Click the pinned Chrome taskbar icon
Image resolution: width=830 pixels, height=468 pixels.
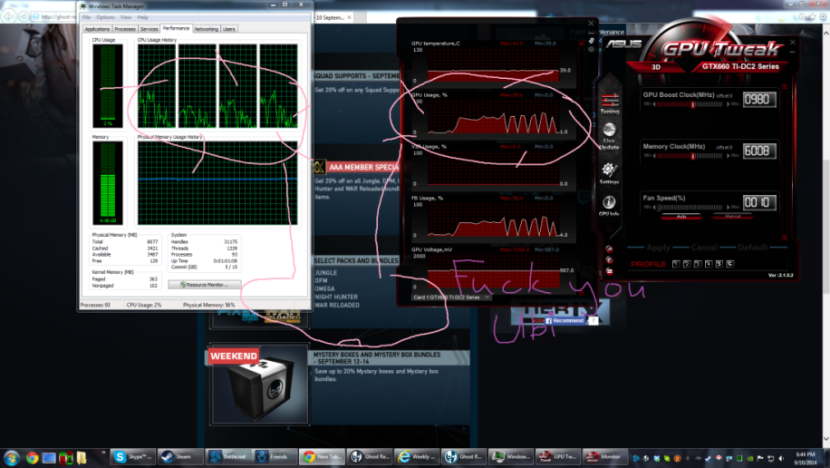click(x=32, y=456)
